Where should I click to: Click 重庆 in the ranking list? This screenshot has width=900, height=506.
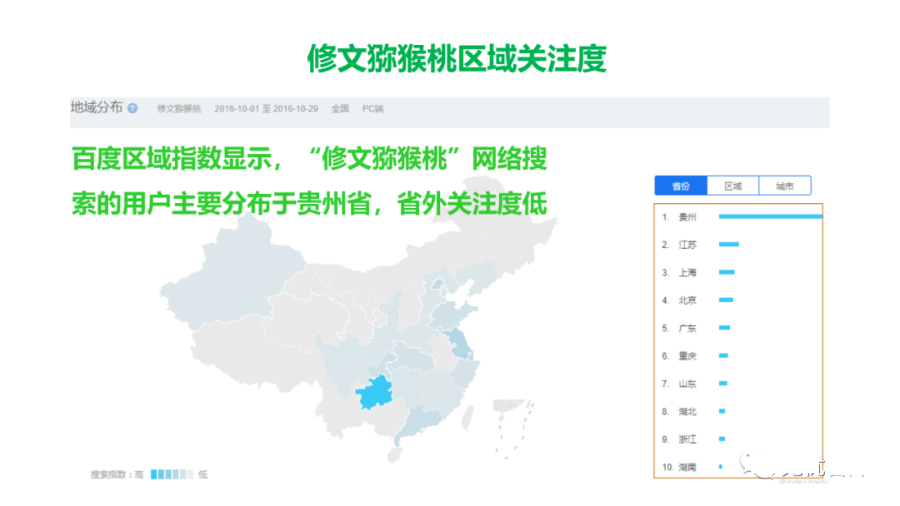pos(687,356)
